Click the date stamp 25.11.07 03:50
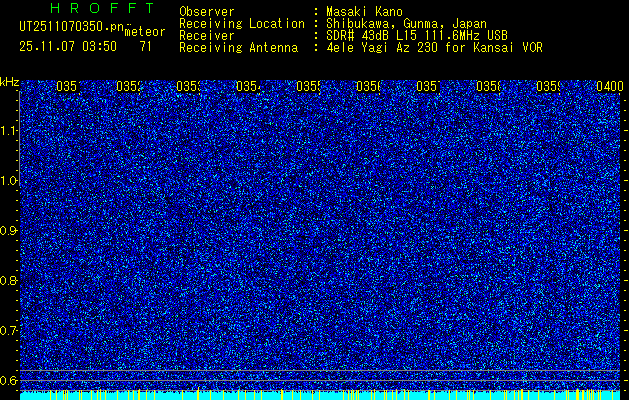Screen dimensions: 629x400 [68, 47]
